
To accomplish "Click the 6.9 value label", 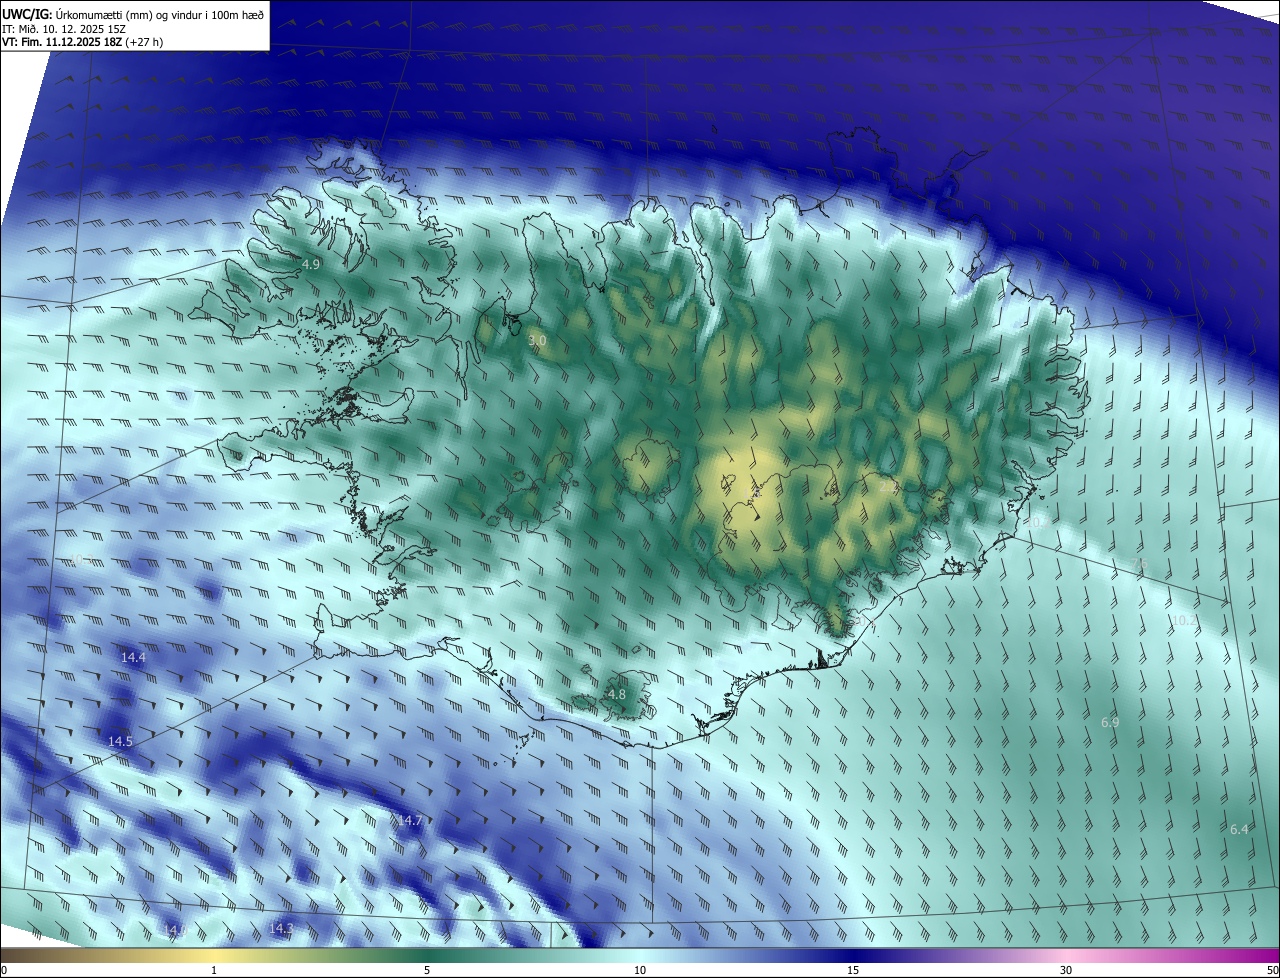I will [1110, 723].
